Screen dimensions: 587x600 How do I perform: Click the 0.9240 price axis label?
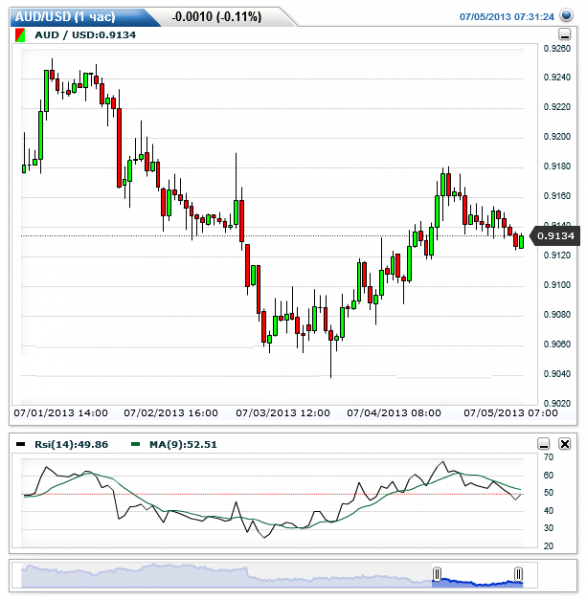point(557,77)
